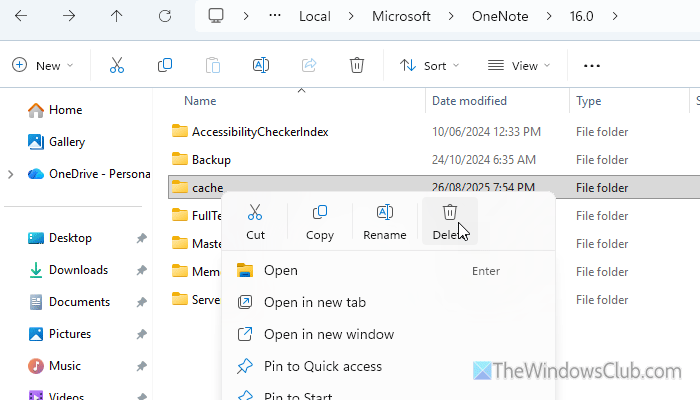Choose Open in new window
700x400 pixels.
pos(388,334)
